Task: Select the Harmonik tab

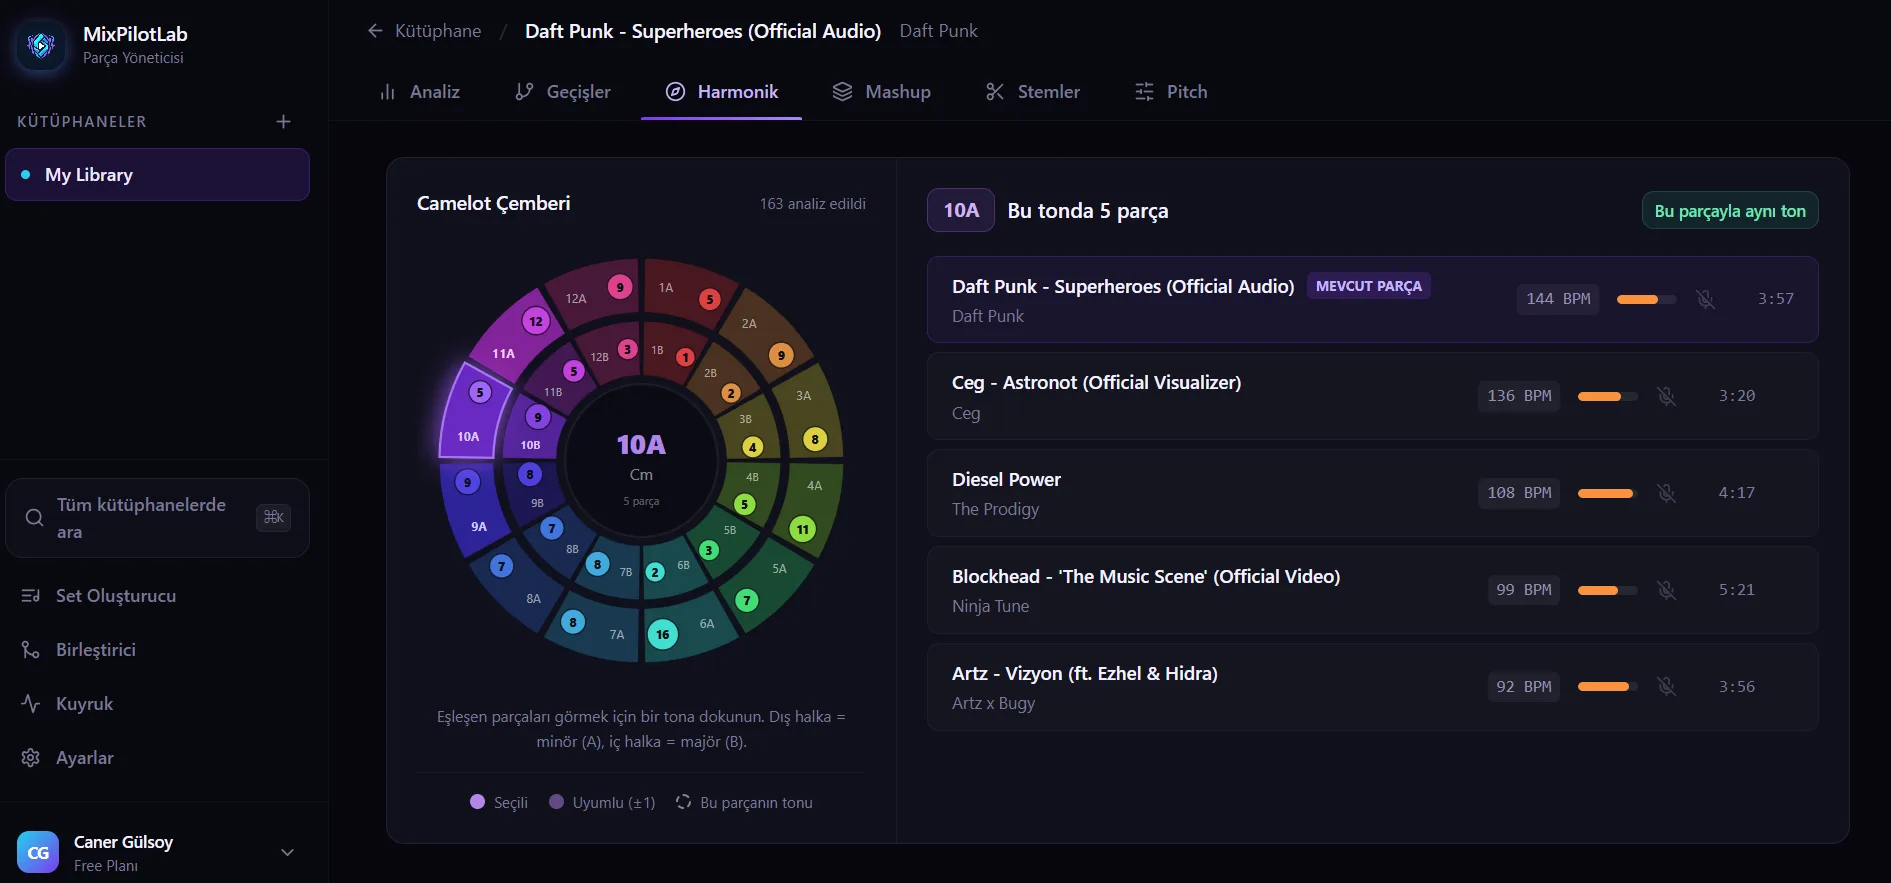Action: point(722,92)
